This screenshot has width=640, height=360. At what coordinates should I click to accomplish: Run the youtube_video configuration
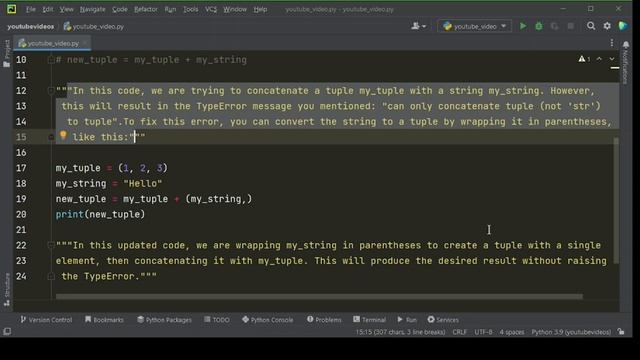click(523, 26)
